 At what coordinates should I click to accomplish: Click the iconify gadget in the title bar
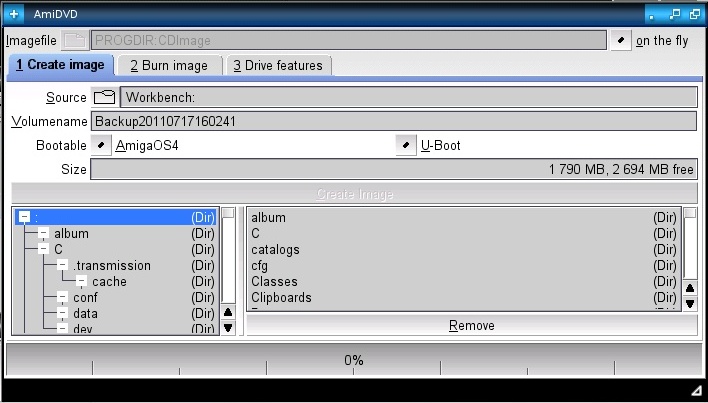(652, 14)
